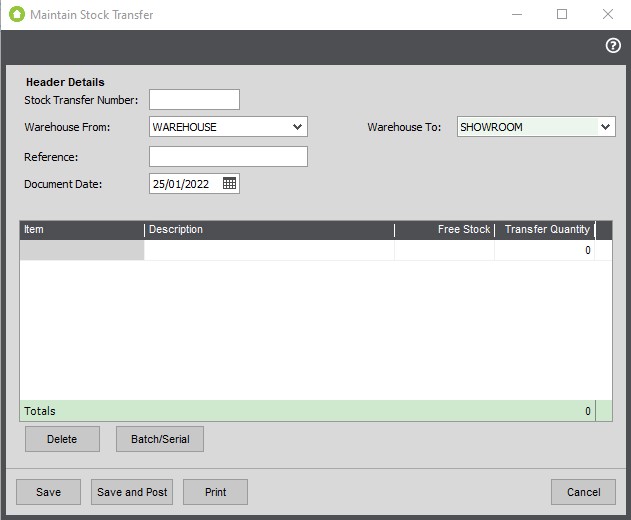Open the Batch/Serial button
The height and width of the screenshot is (520, 631).
coord(160,439)
